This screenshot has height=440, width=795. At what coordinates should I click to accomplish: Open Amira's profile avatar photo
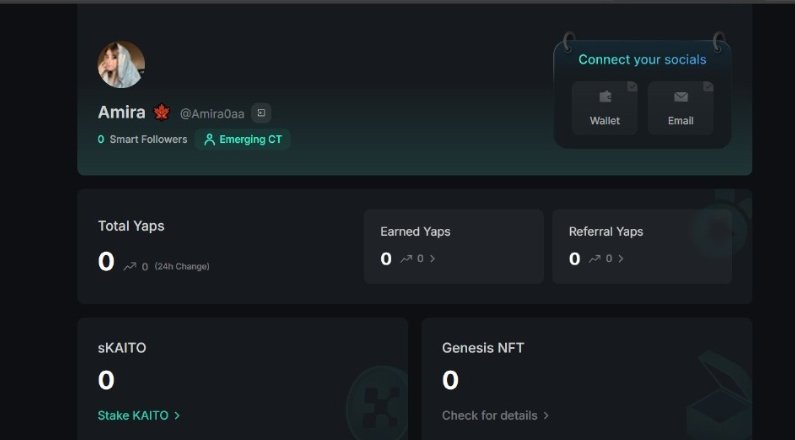coord(121,64)
